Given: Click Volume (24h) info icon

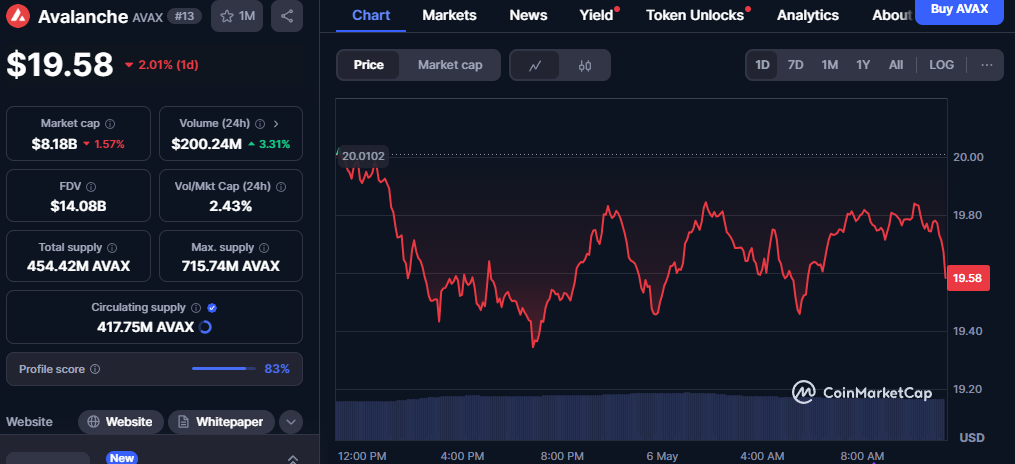Looking at the screenshot, I should pyautogui.click(x=260, y=123).
